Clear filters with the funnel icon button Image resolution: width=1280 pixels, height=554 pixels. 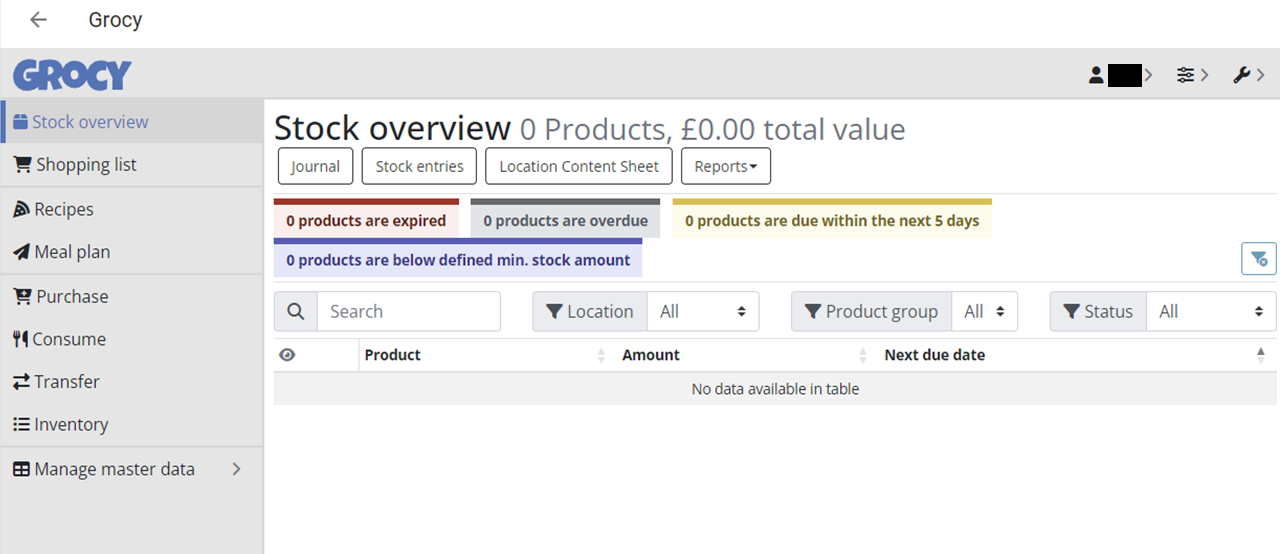1259,259
